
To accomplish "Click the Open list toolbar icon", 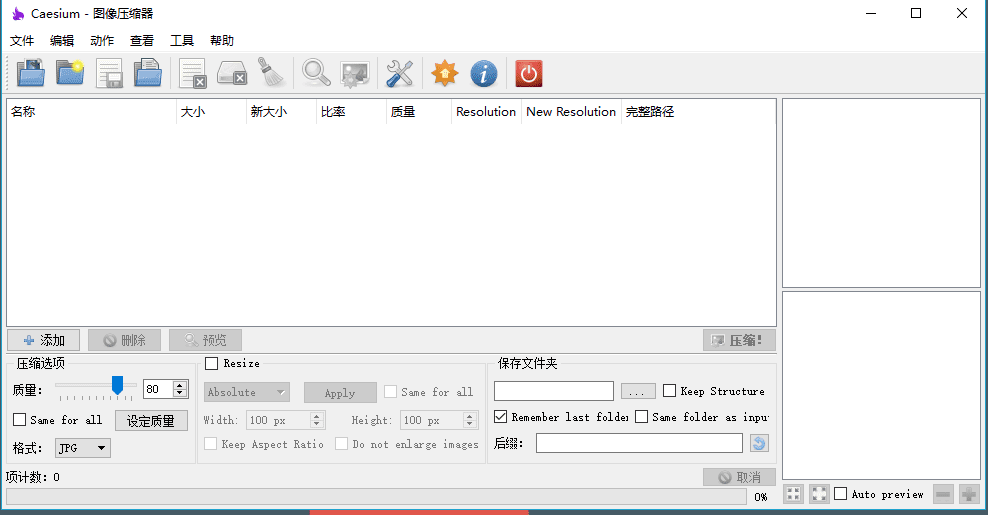I will [x=148, y=73].
